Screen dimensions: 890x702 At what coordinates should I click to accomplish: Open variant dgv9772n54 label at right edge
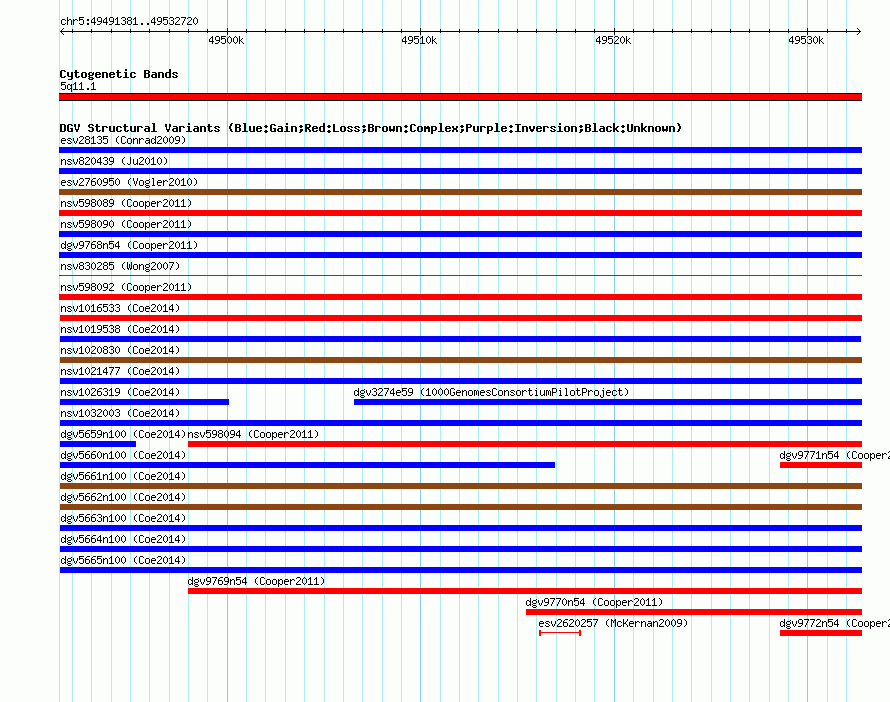click(834, 623)
